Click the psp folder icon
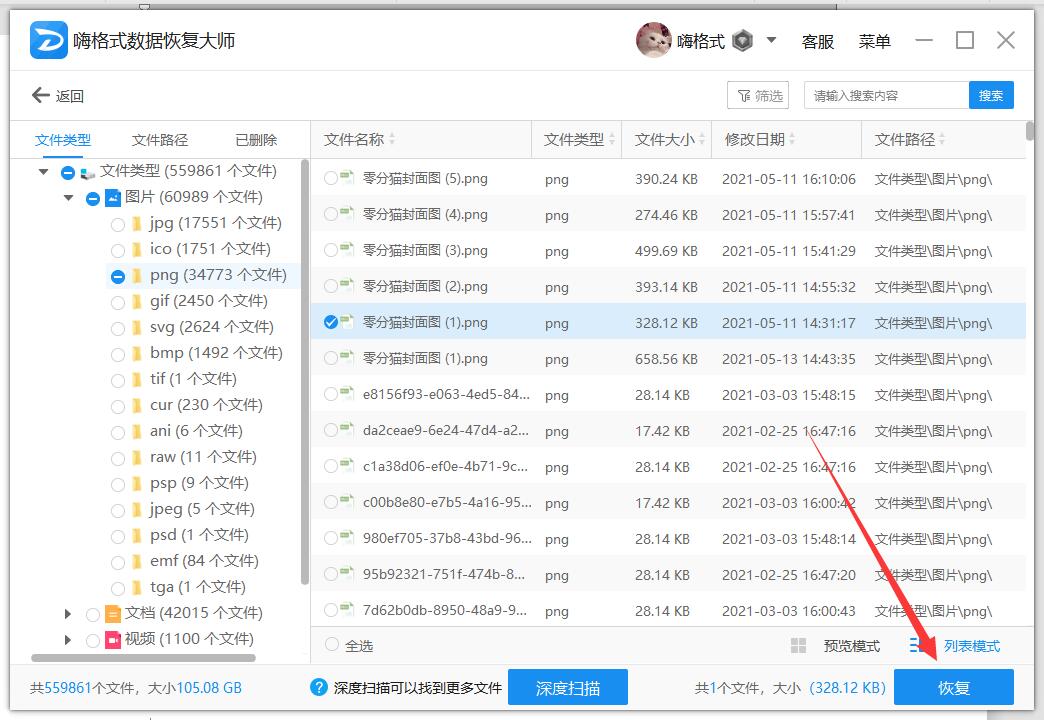 coord(136,484)
